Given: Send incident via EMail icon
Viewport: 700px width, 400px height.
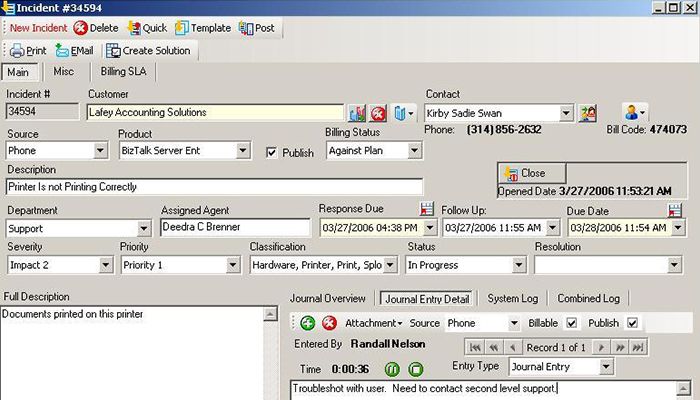Looking at the screenshot, I should (x=62, y=51).
